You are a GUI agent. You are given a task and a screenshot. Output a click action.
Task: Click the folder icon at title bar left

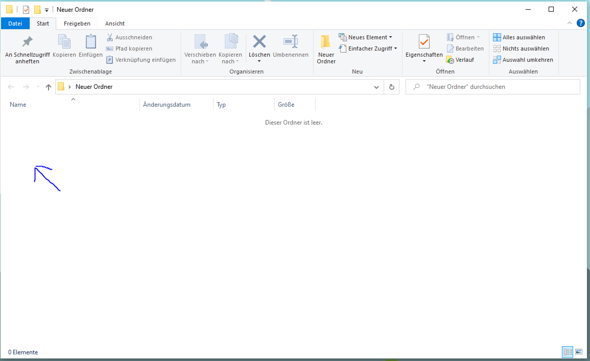pos(9,9)
